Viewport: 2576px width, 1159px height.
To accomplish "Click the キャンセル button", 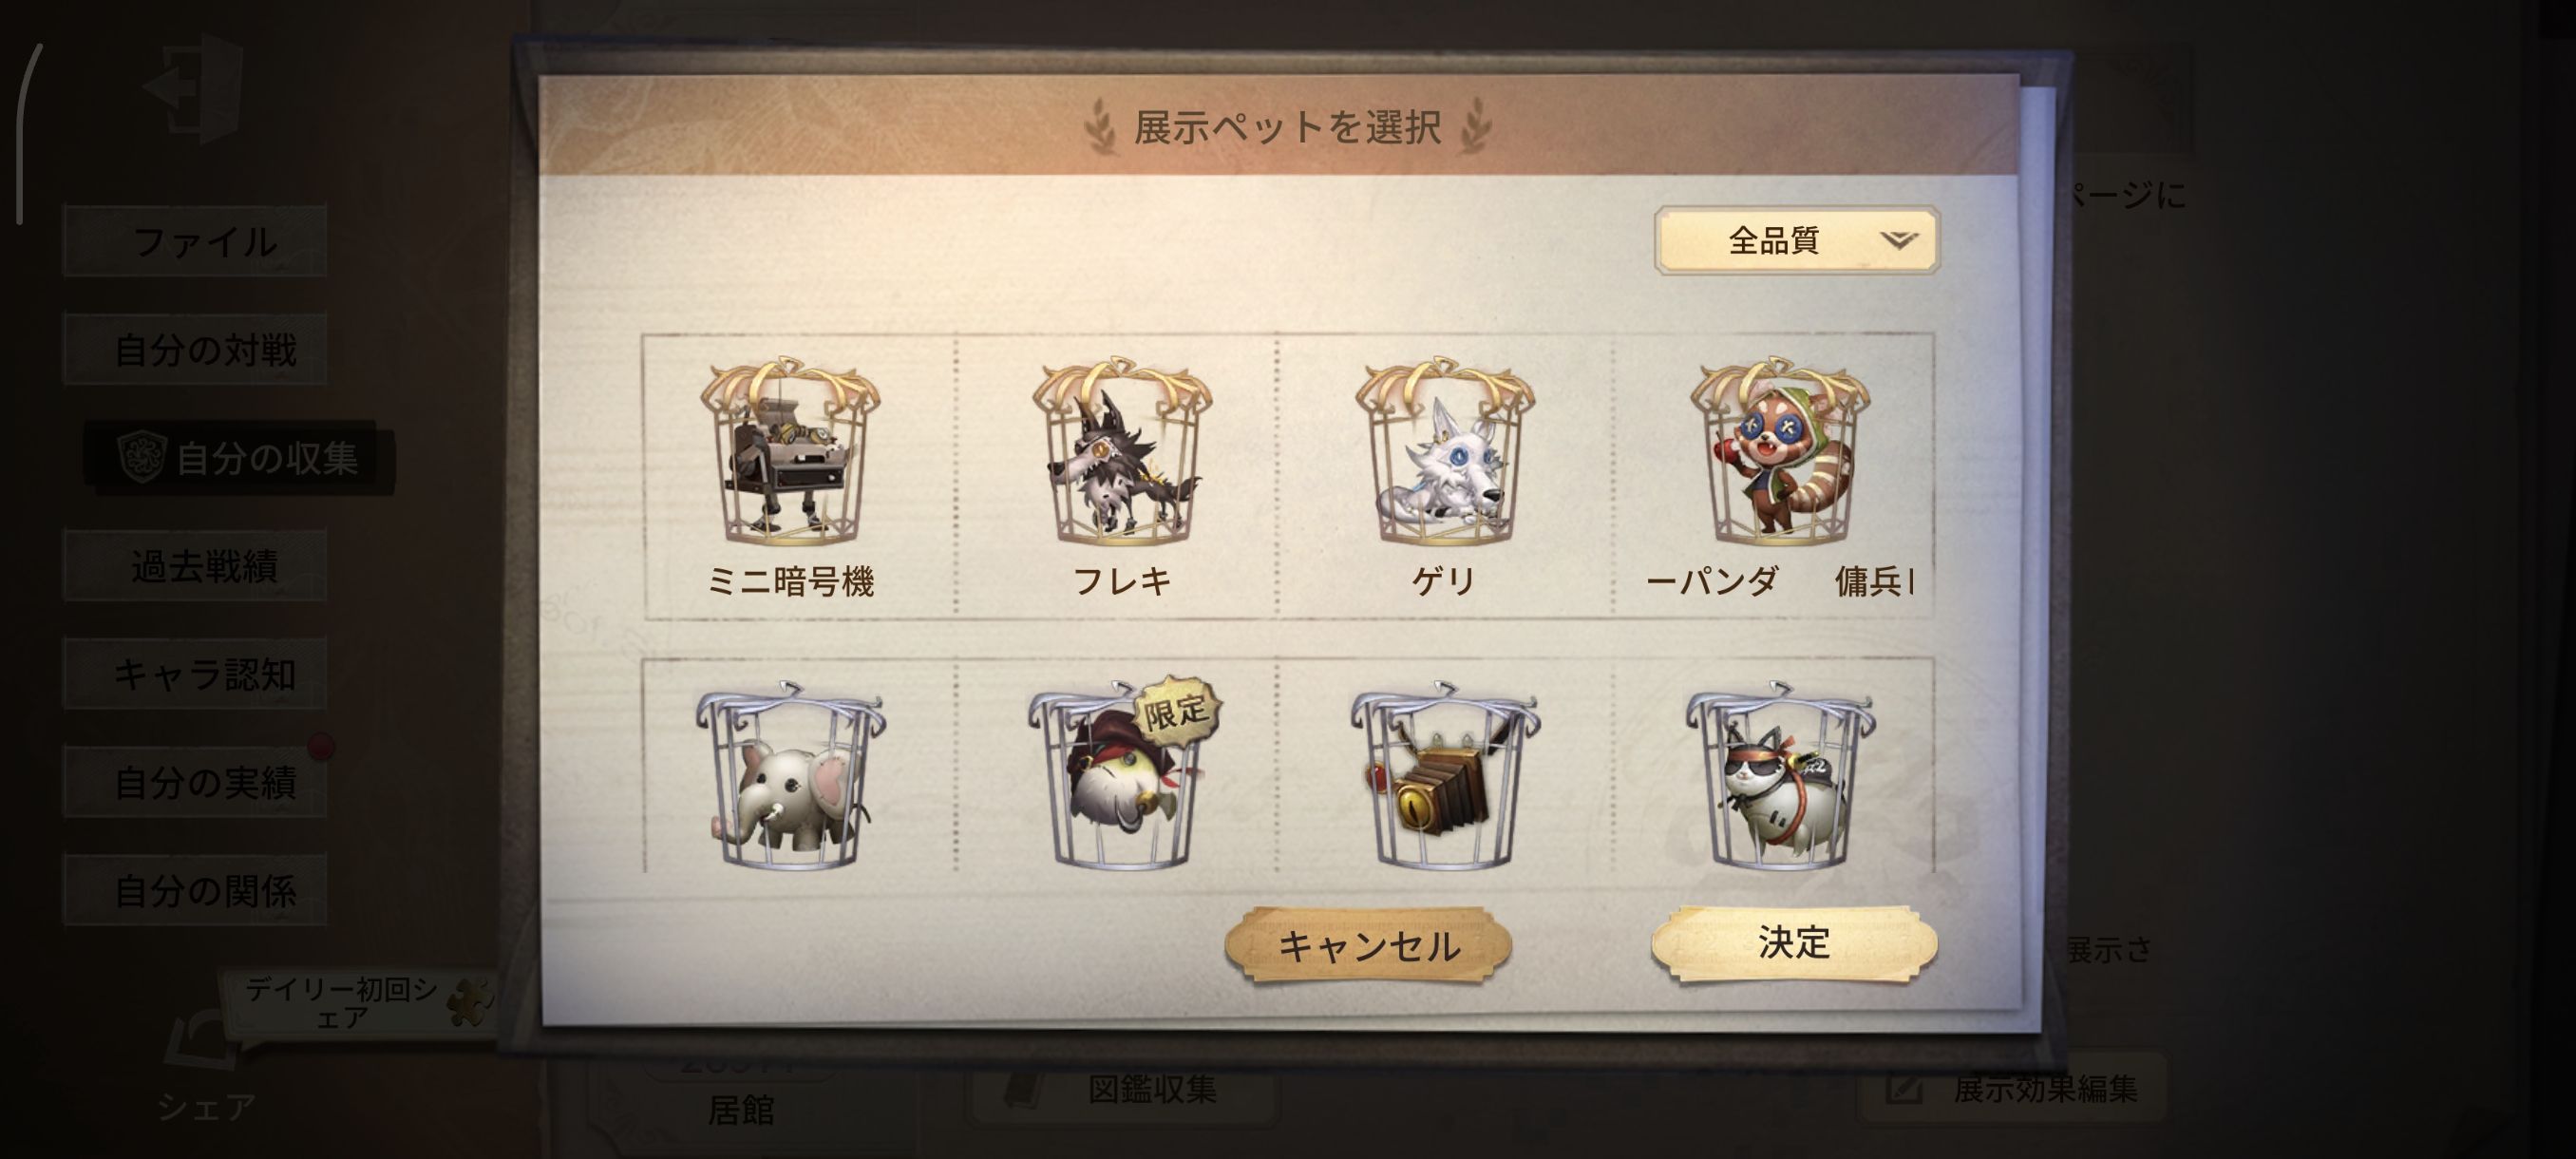I will (x=1368, y=945).
